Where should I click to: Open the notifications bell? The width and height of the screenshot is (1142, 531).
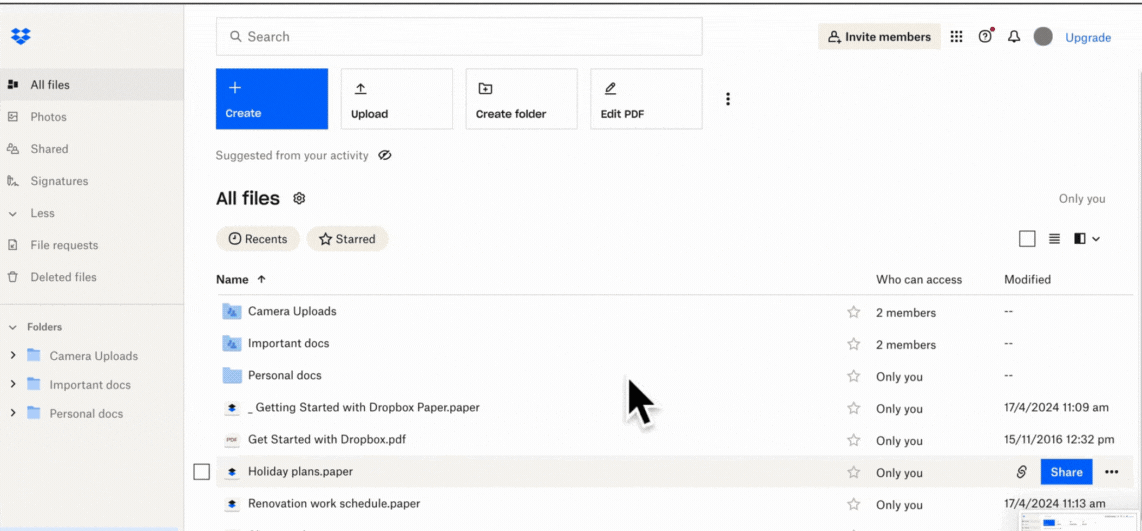click(1014, 37)
